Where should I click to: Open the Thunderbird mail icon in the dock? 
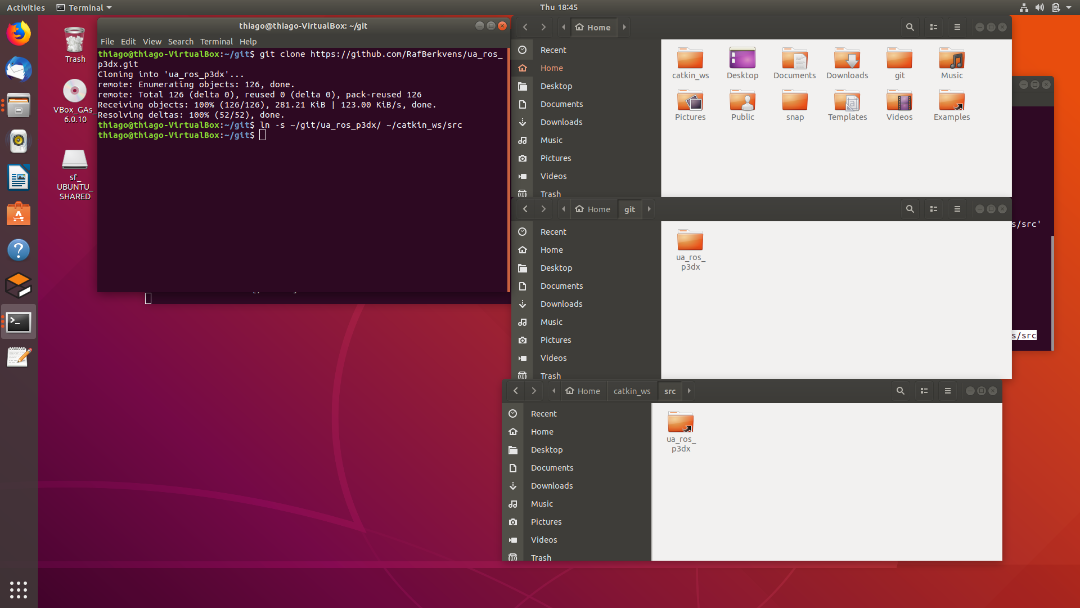point(18,70)
